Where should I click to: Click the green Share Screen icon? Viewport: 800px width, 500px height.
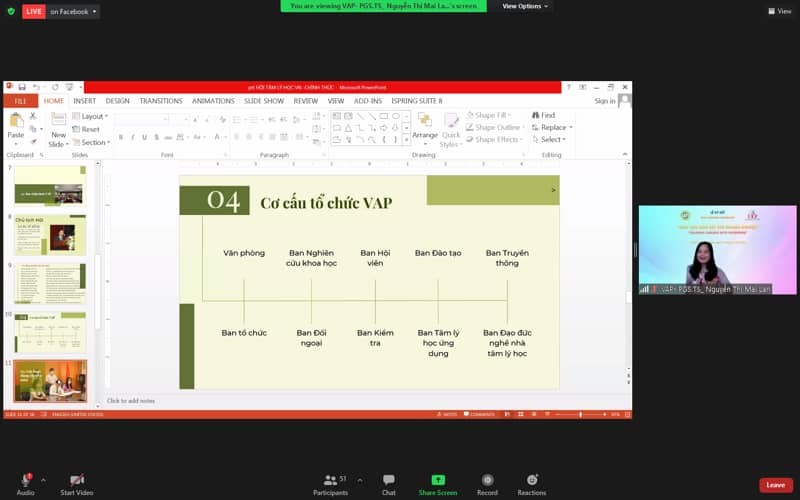pyautogui.click(x=438, y=480)
